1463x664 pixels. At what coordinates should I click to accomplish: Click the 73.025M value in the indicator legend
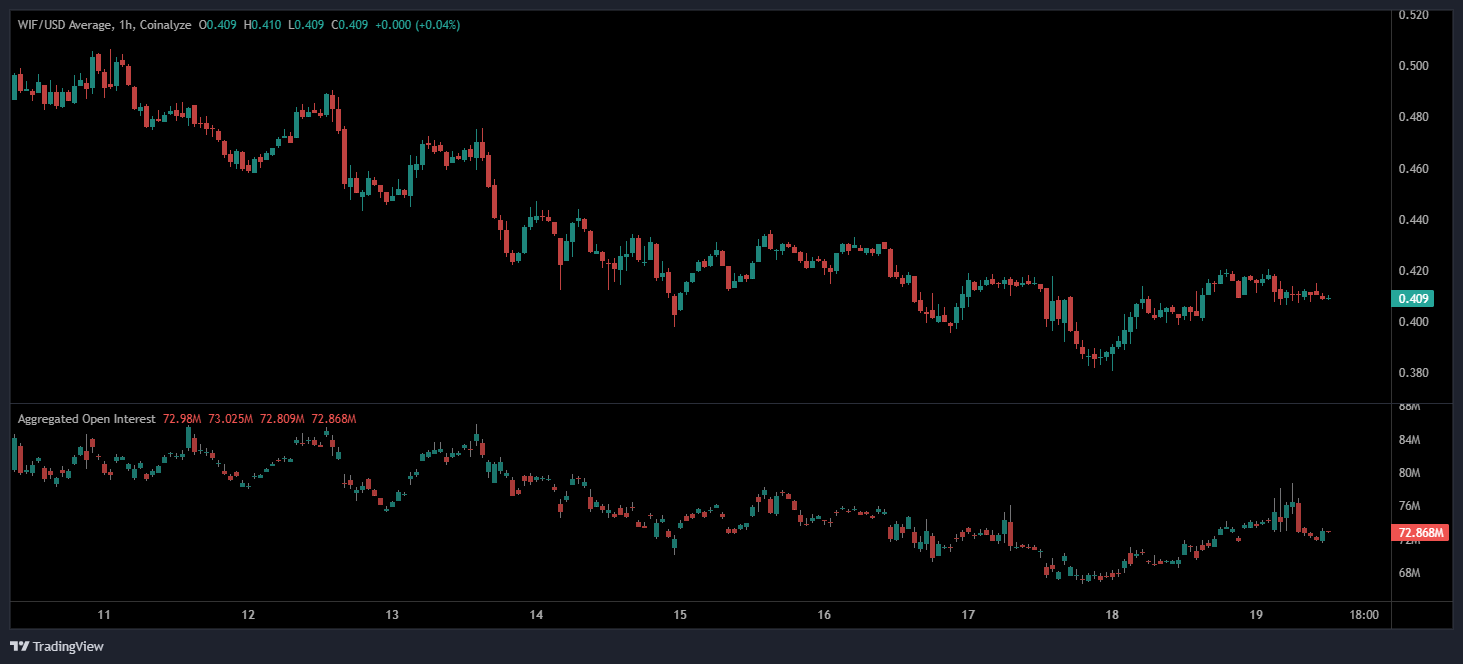point(233,419)
